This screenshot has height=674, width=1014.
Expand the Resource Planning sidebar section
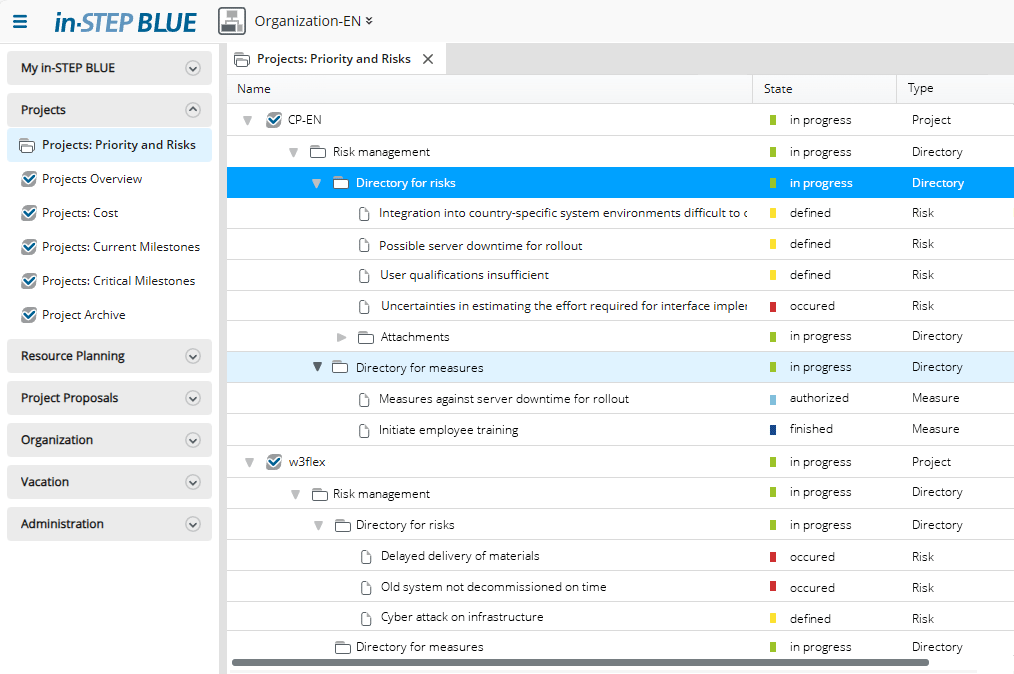pos(193,356)
